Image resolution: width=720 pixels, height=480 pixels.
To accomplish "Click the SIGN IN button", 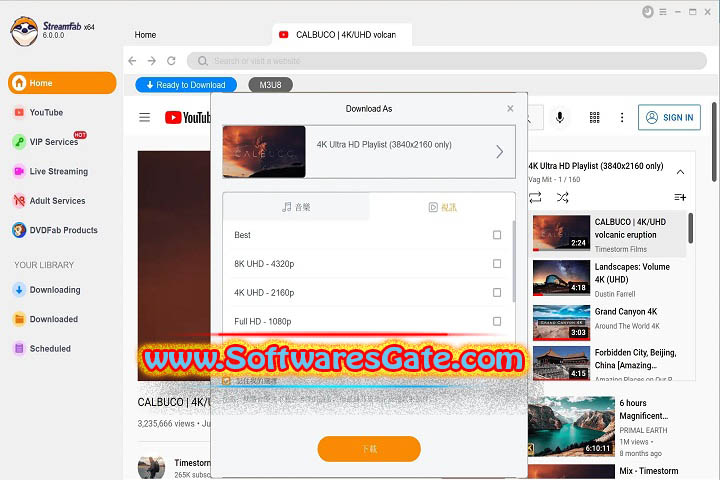I will click(x=669, y=118).
